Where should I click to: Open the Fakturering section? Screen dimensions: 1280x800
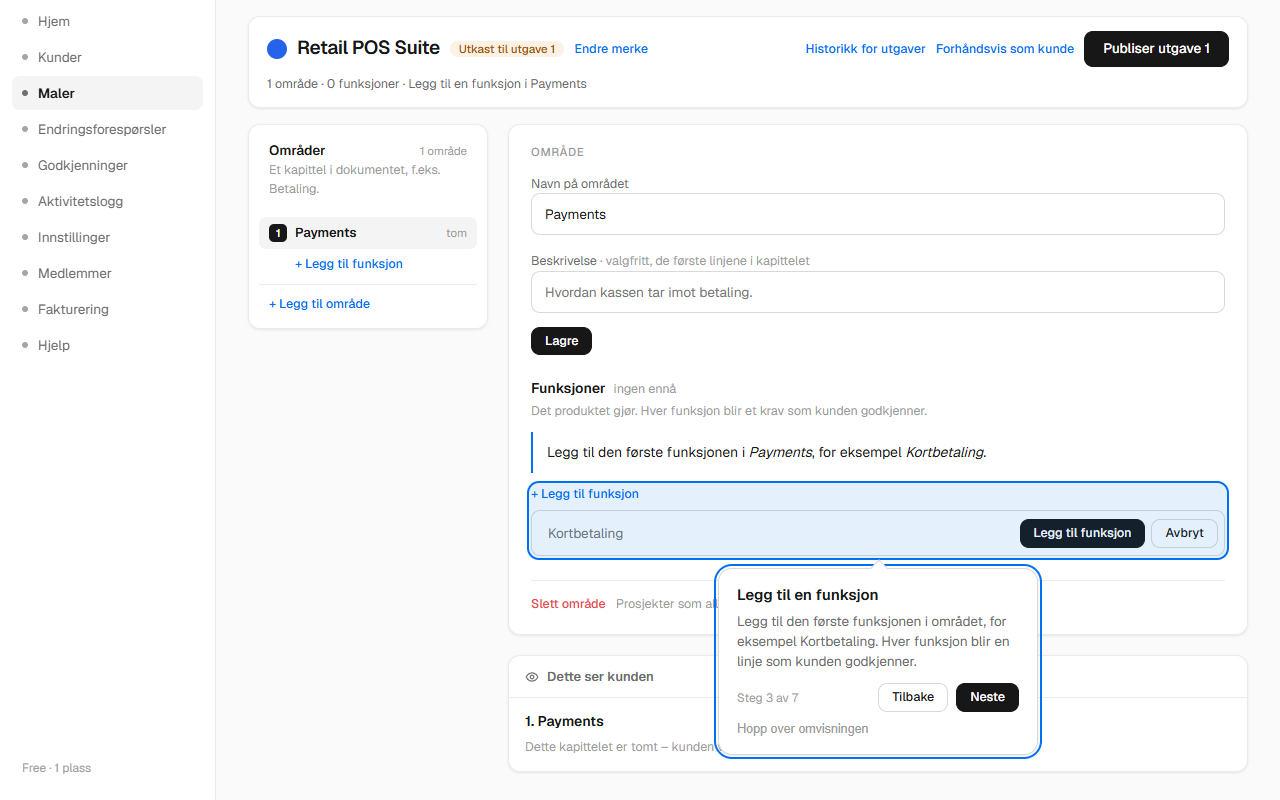(108, 309)
